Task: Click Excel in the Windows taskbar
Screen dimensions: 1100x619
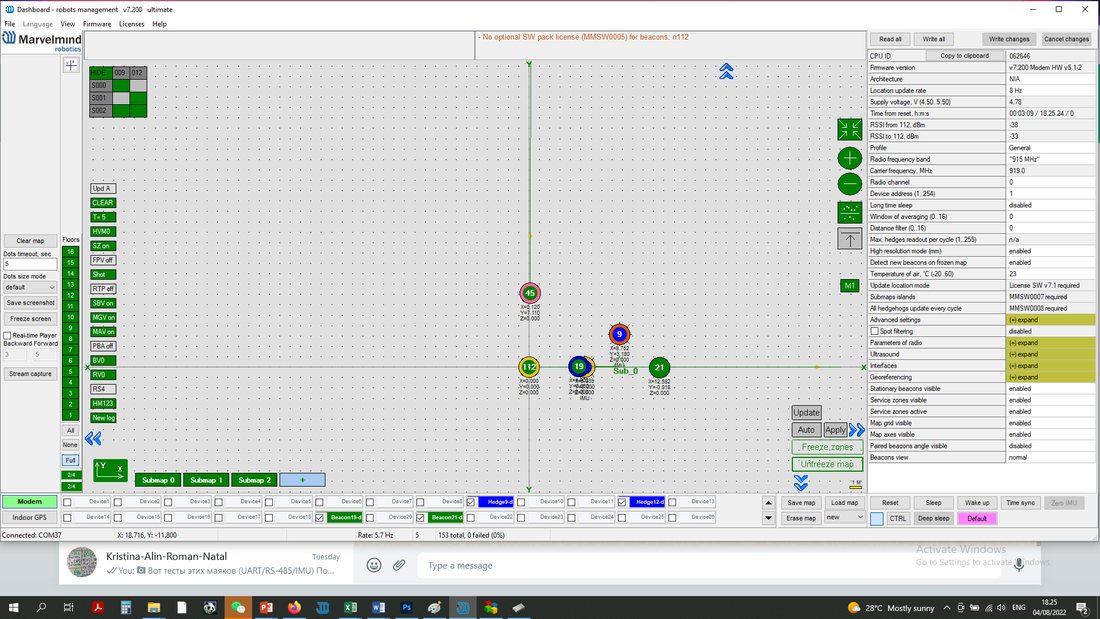Action: point(350,608)
